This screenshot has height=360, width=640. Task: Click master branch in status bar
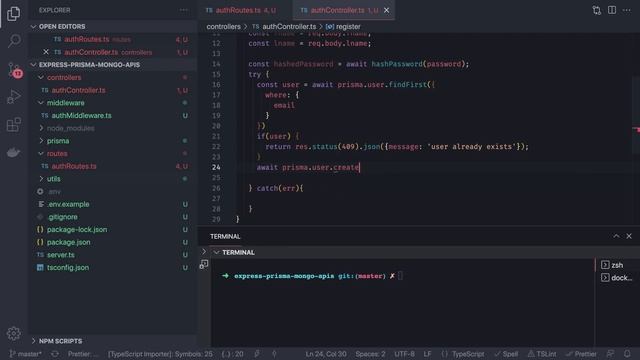25,354
